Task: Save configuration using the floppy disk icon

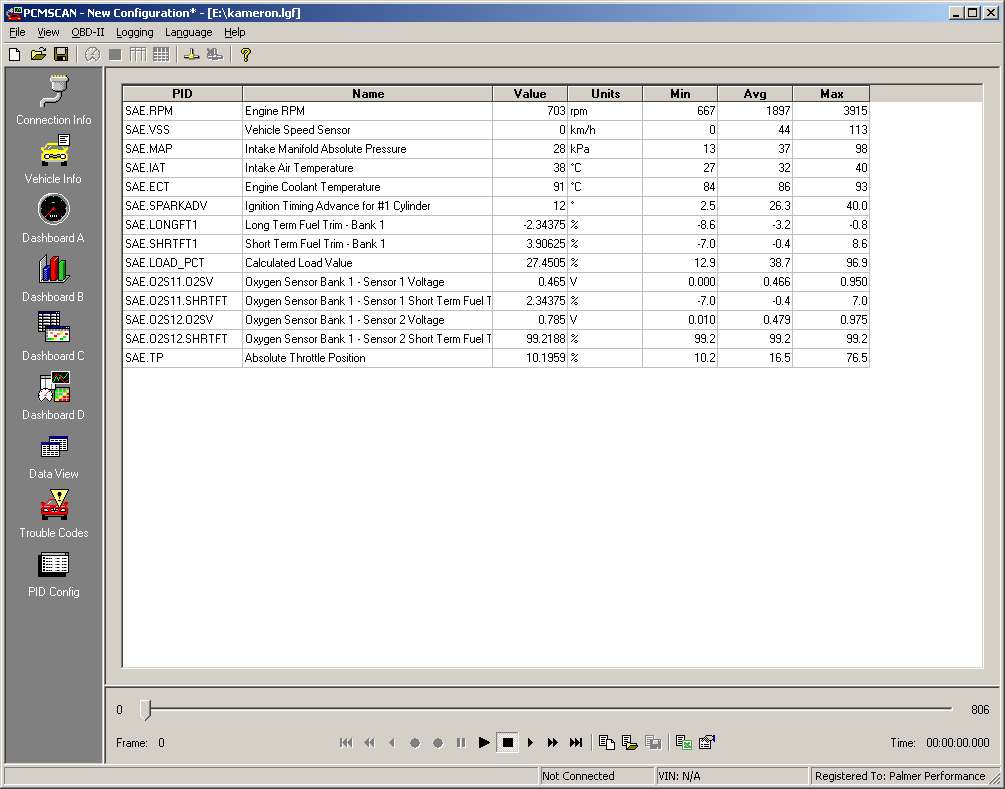Action: pyautogui.click(x=61, y=54)
